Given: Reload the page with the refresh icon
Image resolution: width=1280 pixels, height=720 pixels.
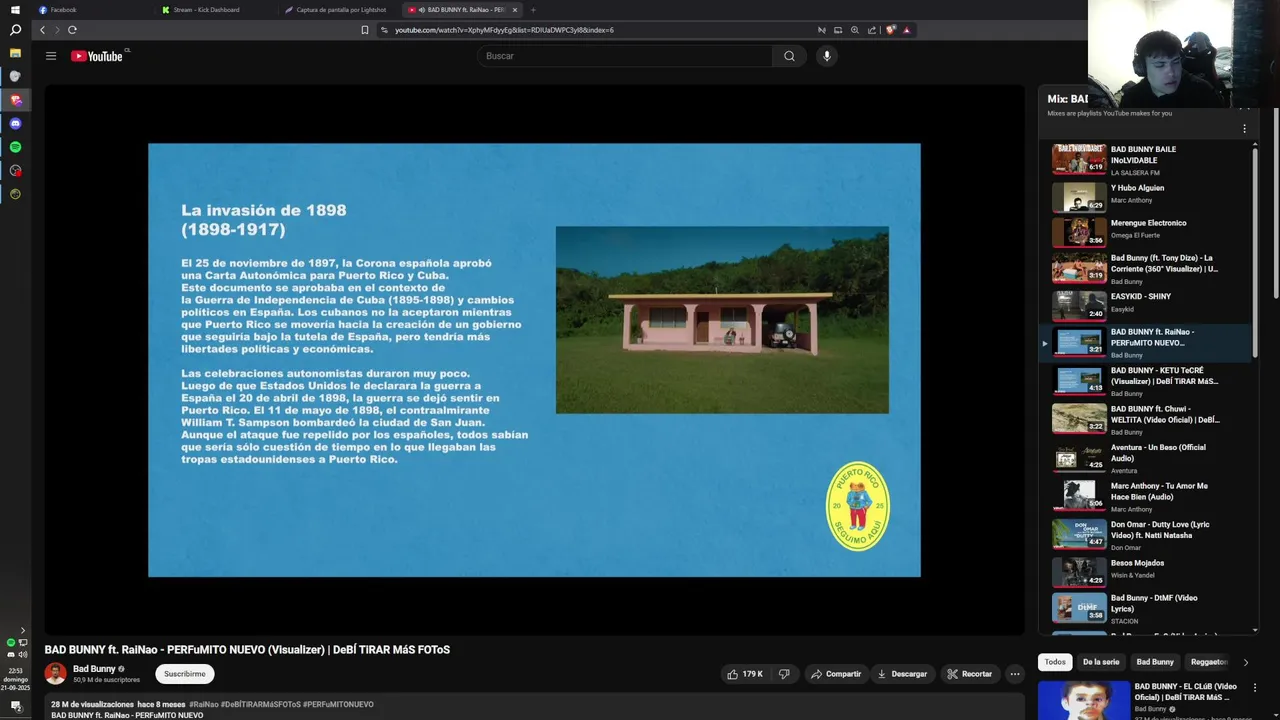Looking at the screenshot, I should coord(72,30).
